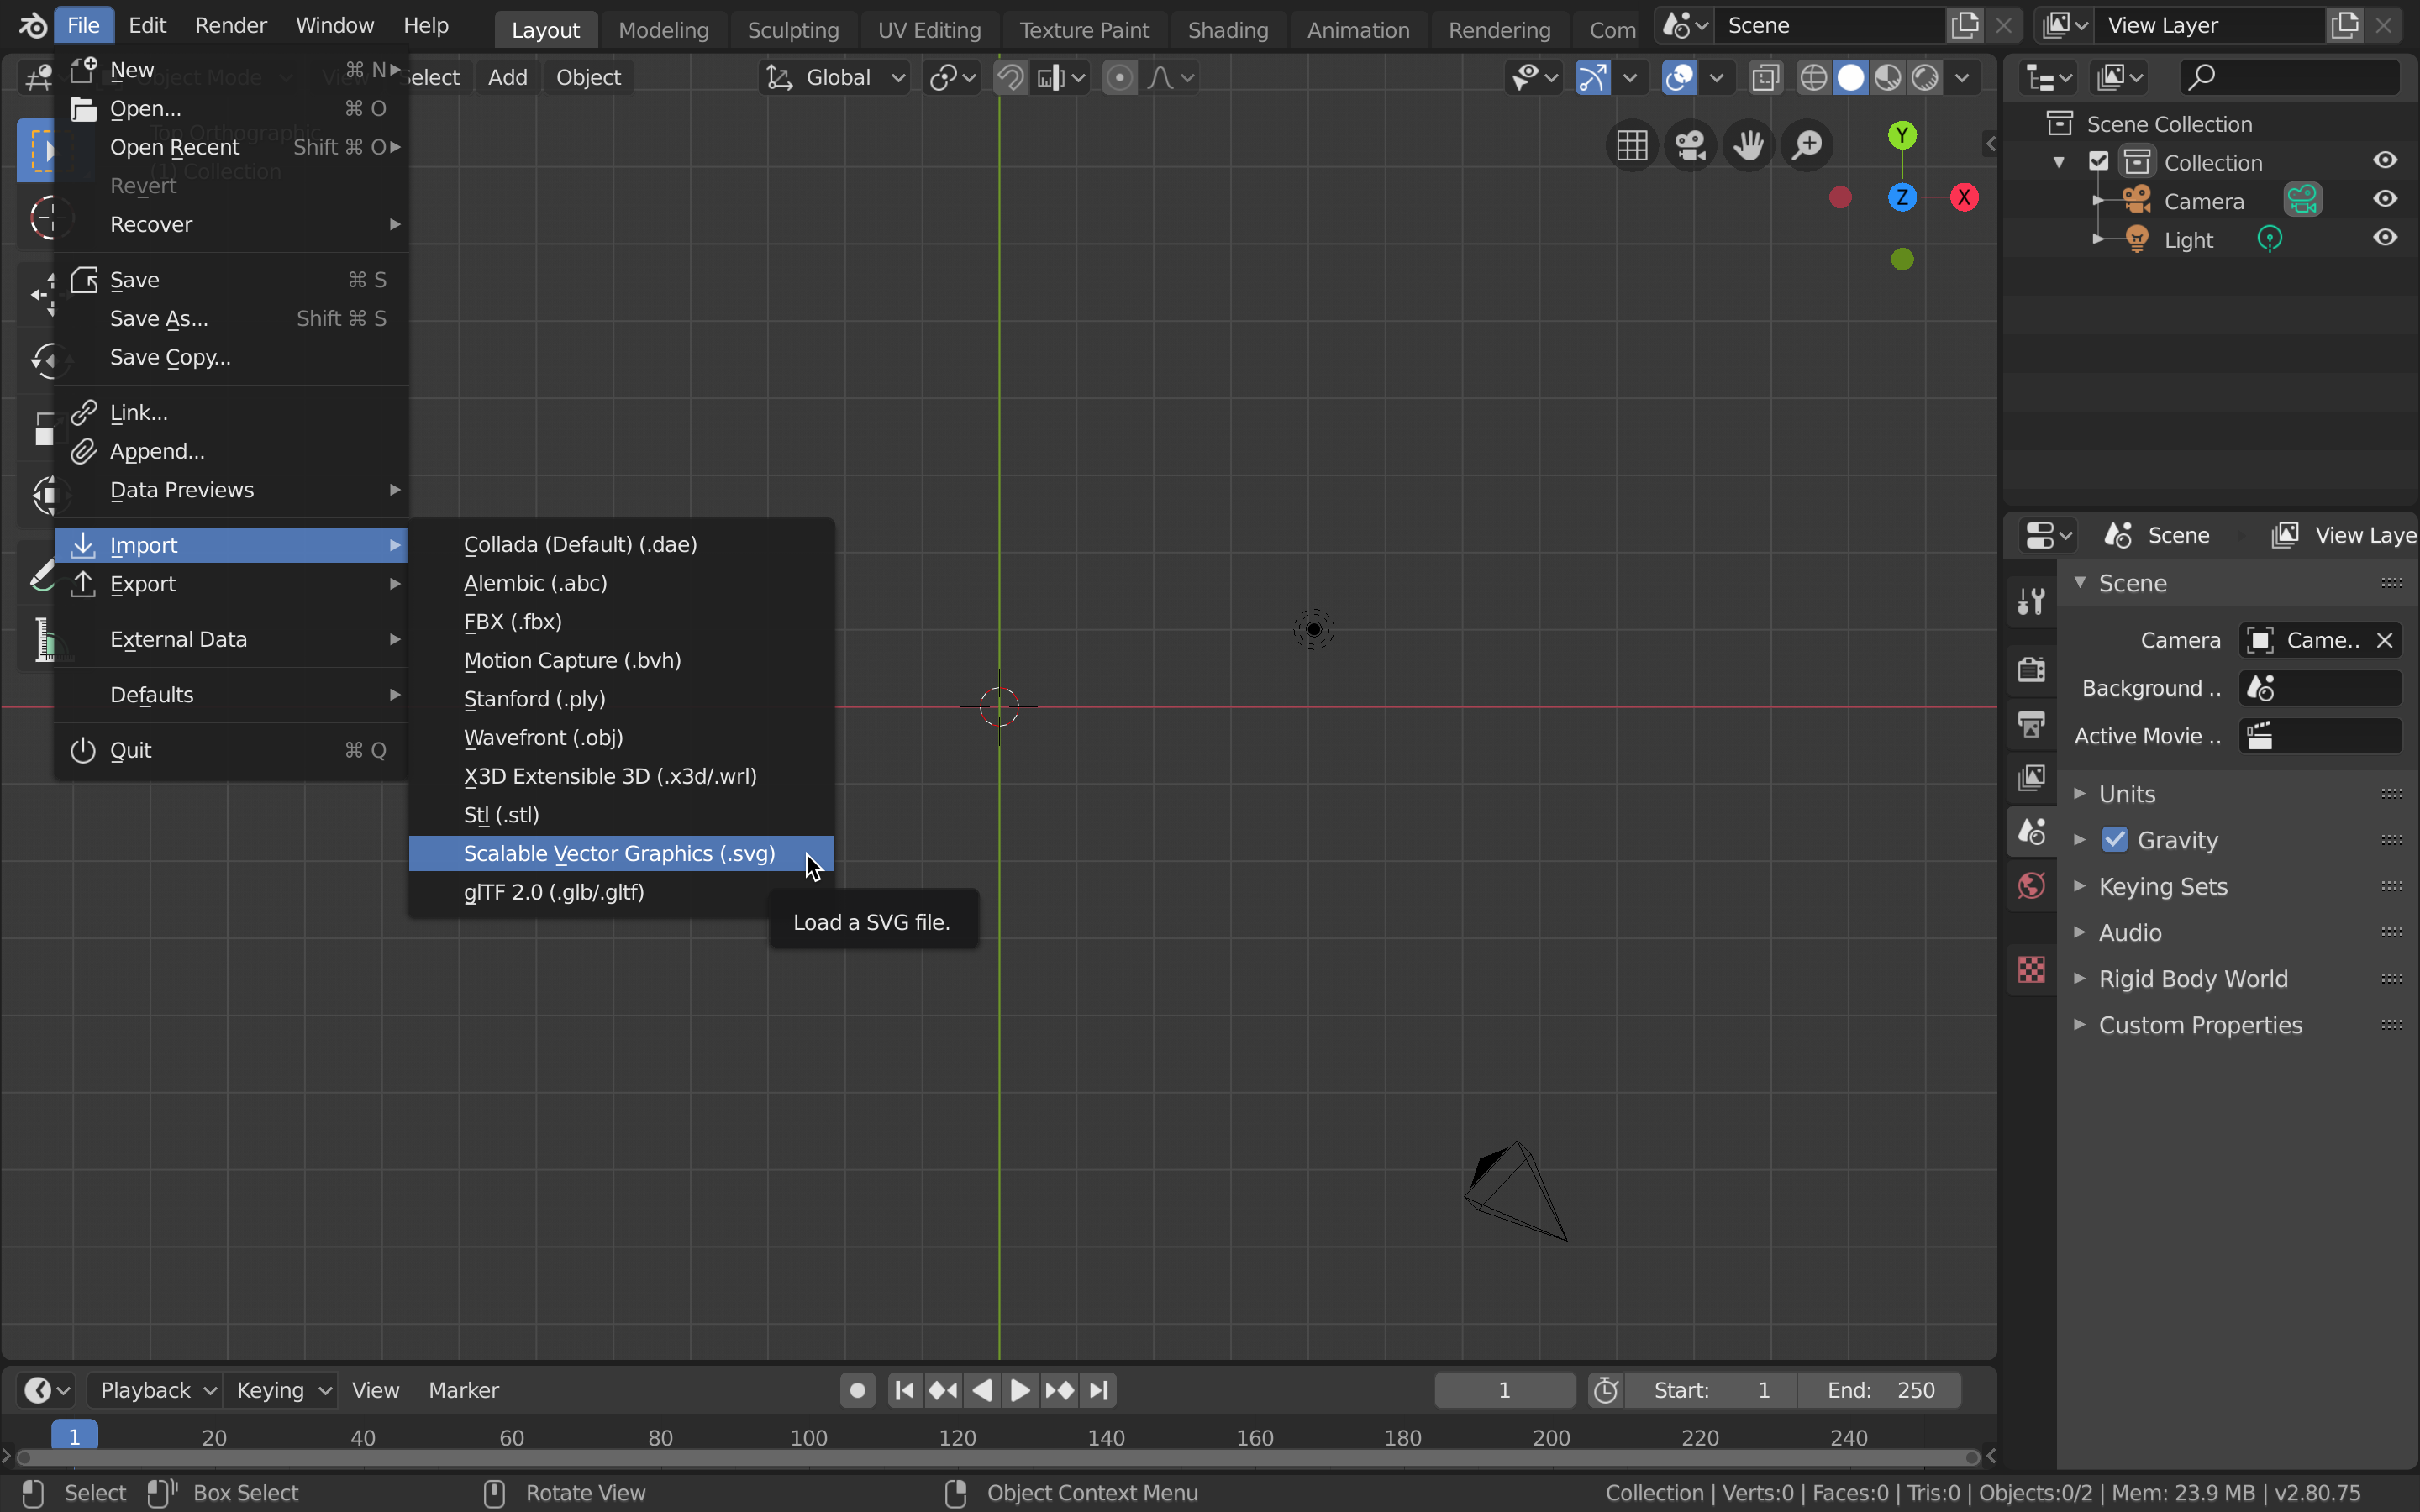The height and width of the screenshot is (1512, 2420).
Task: Click the zoom view magnifier icon
Action: [x=1807, y=145]
